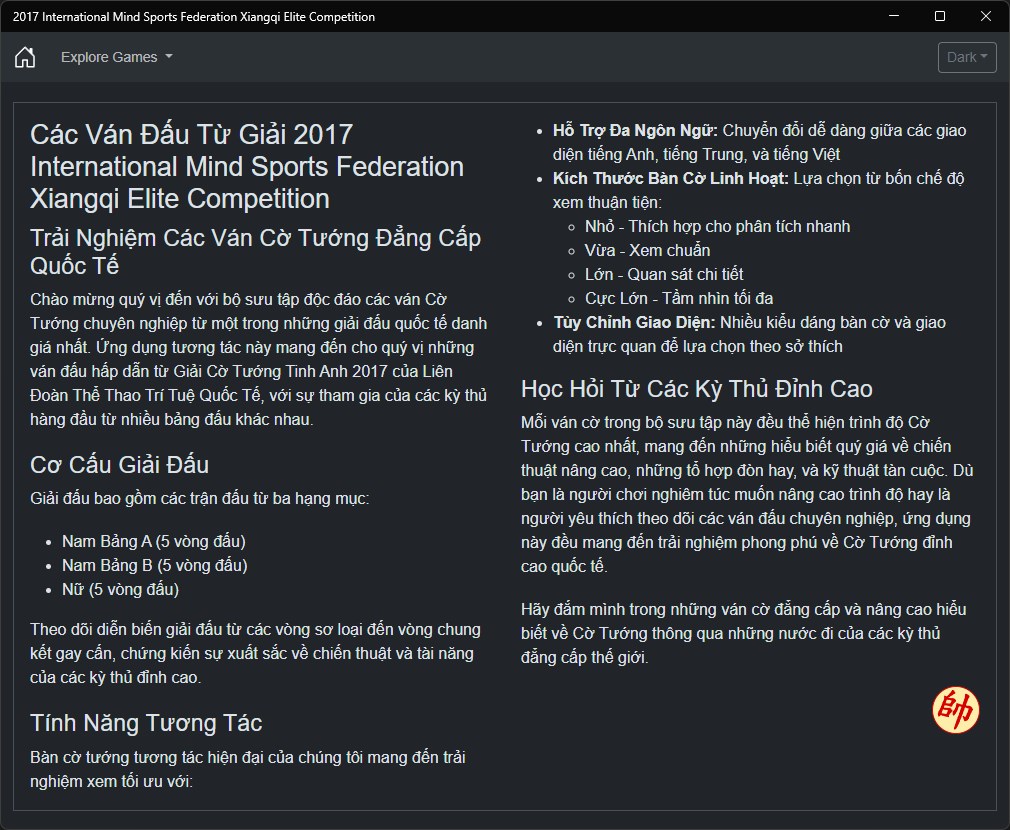This screenshot has width=1010, height=830.
Task: Click the main 'Các Ván Đấu Từ Giải 2017' title
Action: (x=247, y=167)
